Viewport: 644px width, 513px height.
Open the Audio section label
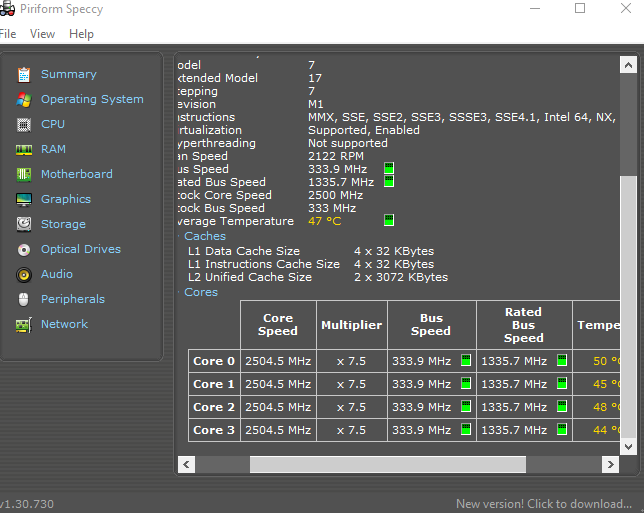[57, 274]
